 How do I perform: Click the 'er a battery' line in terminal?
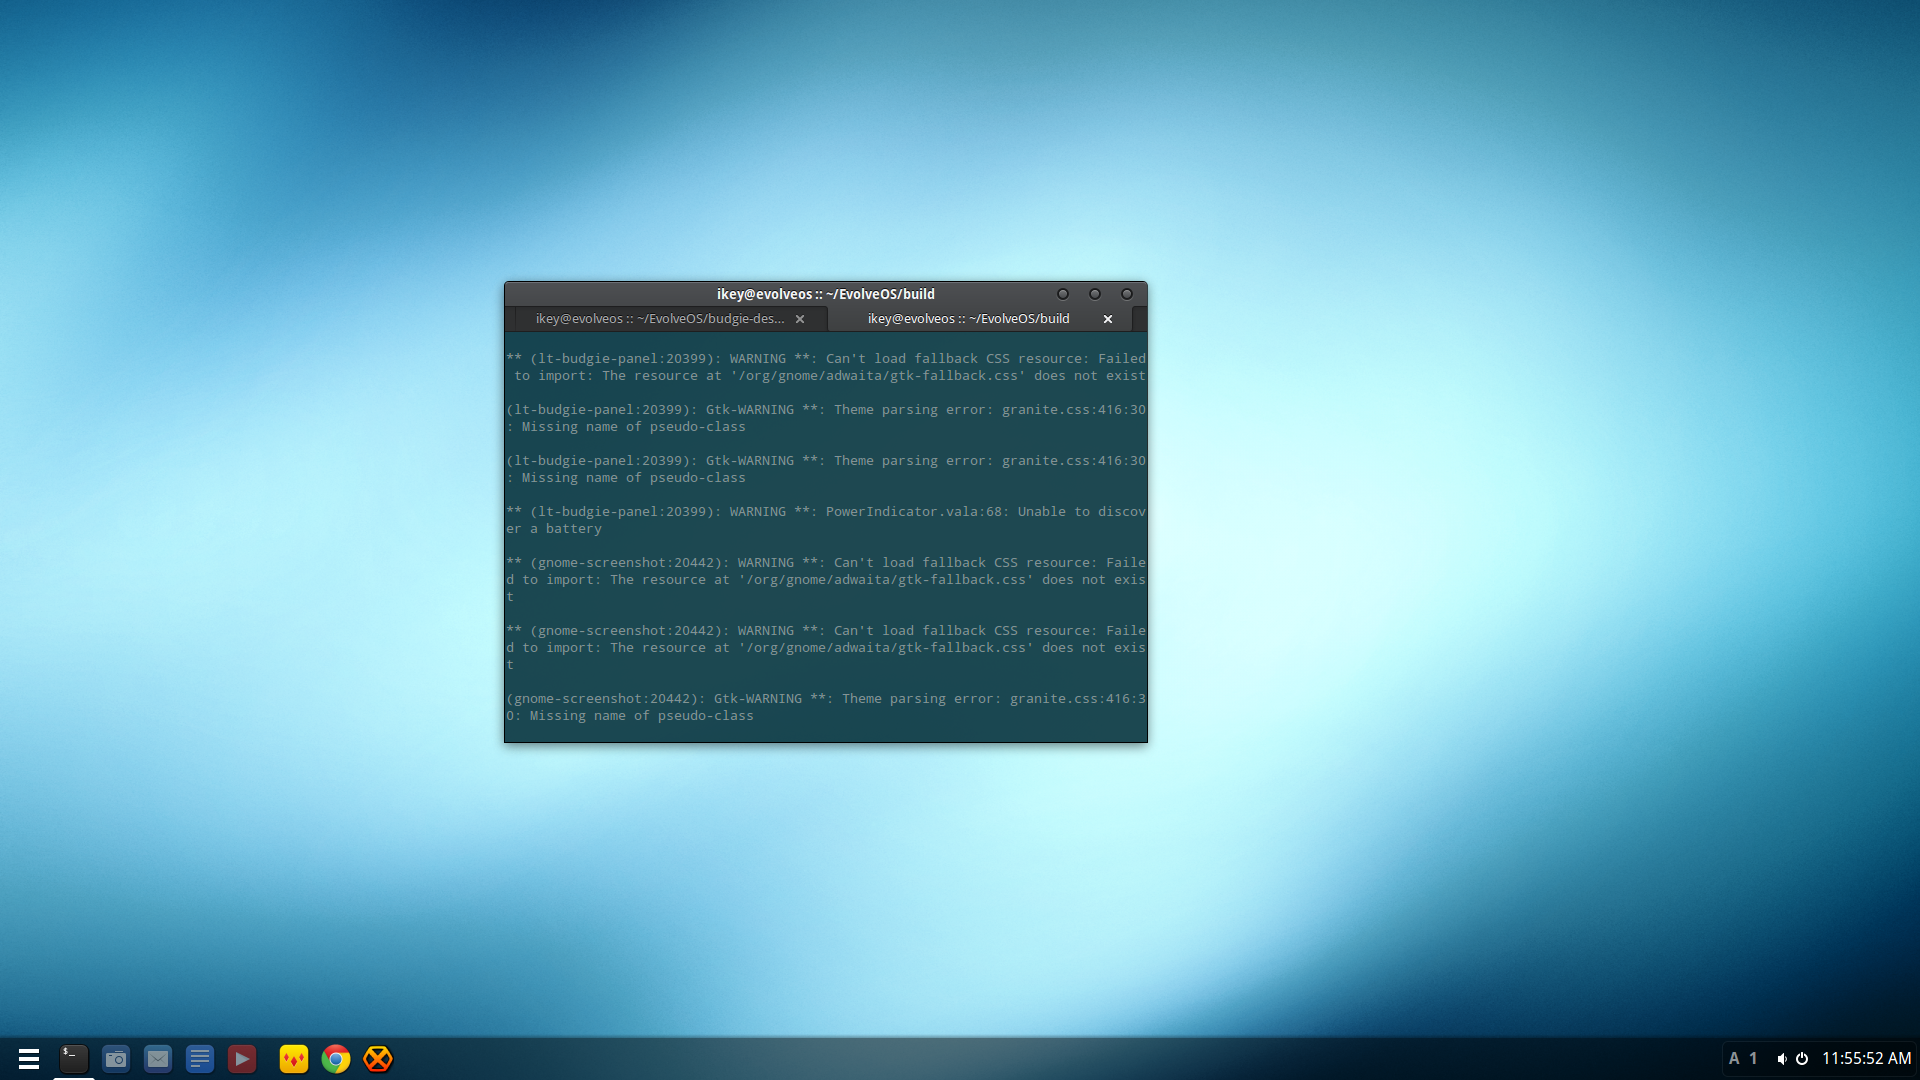click(554, 529)
